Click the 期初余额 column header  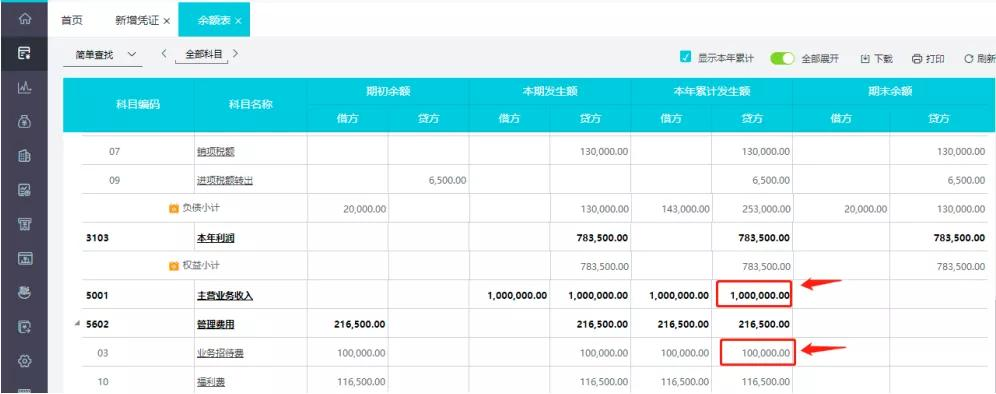click(388, 92)
